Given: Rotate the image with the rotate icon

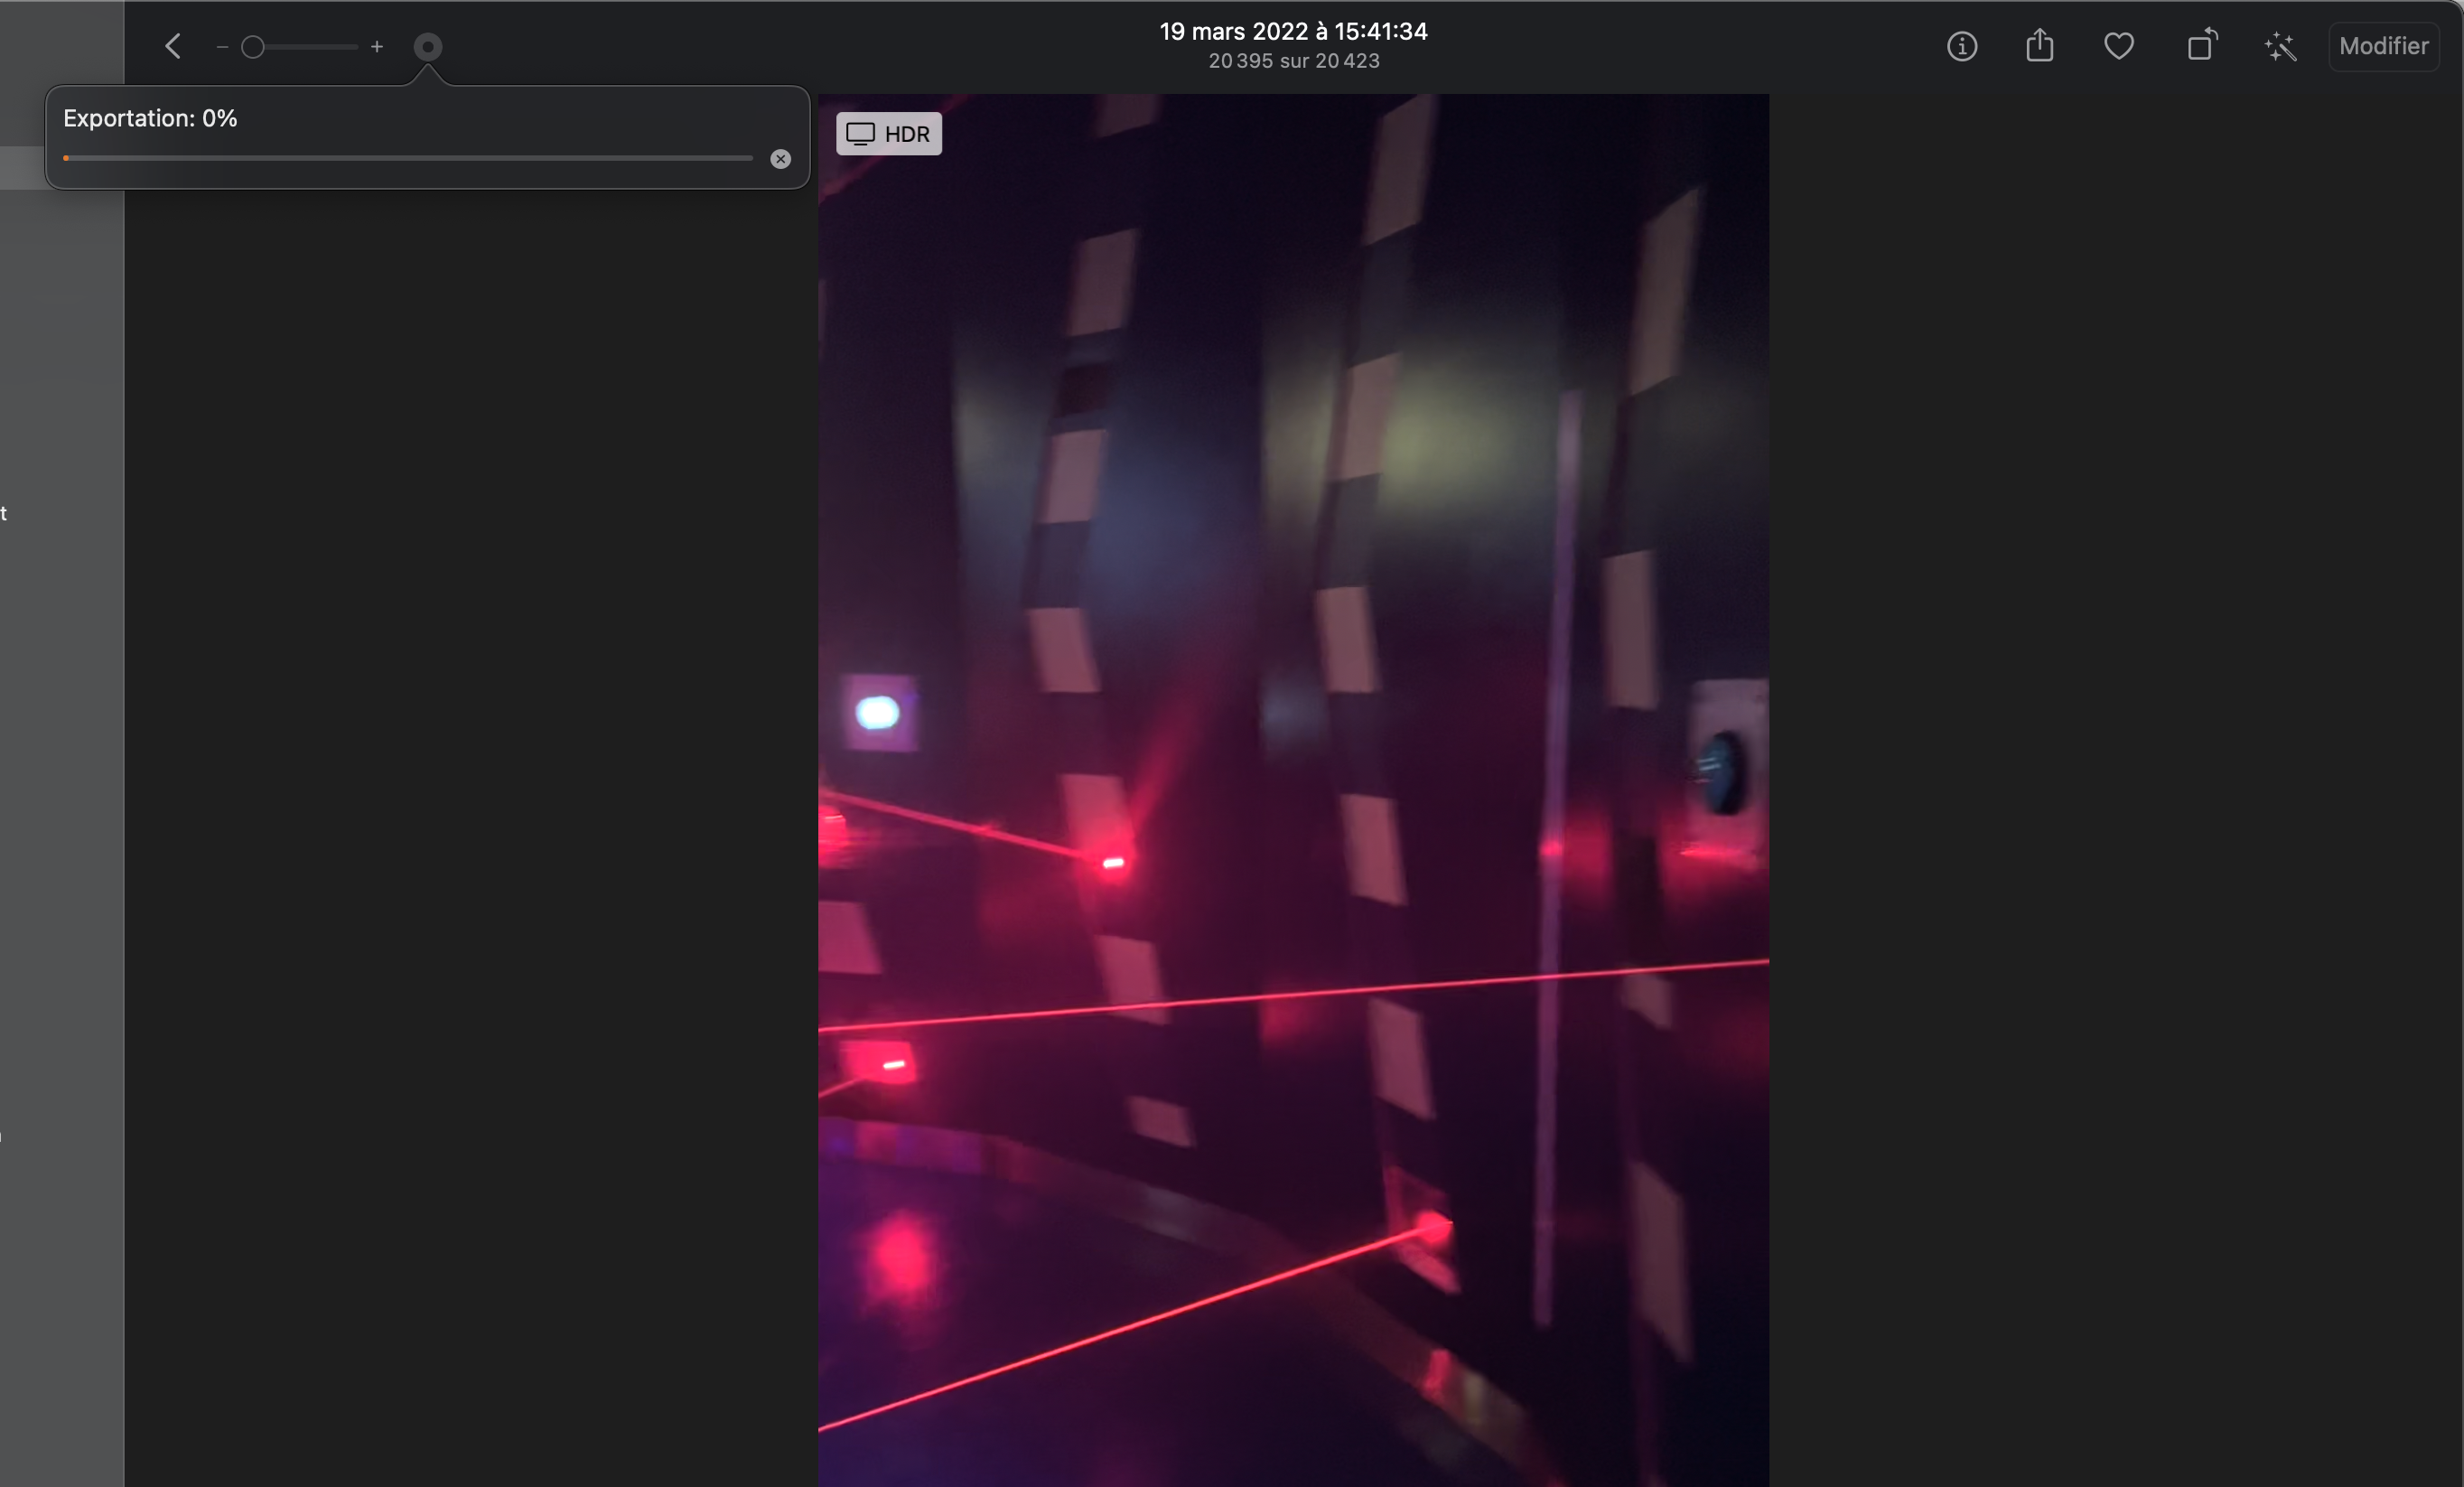Looking at the screenshot, I should (2201, 46).
